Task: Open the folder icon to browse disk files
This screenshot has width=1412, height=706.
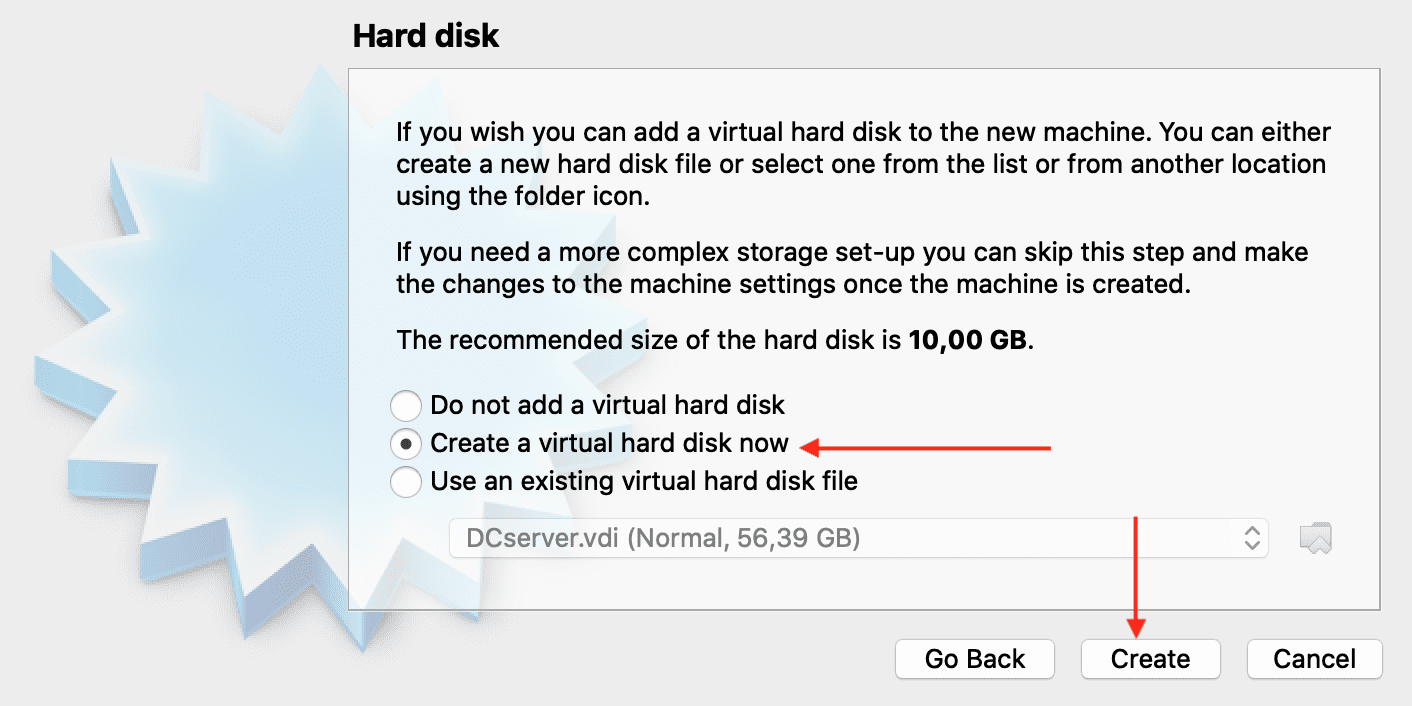Action: [x=1316, y=539]
